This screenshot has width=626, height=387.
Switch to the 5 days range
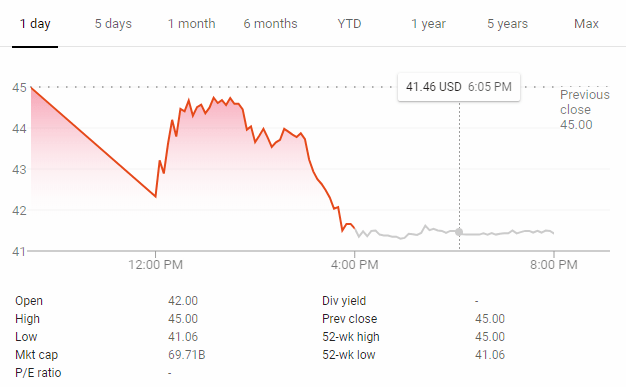tap(113, 24)
